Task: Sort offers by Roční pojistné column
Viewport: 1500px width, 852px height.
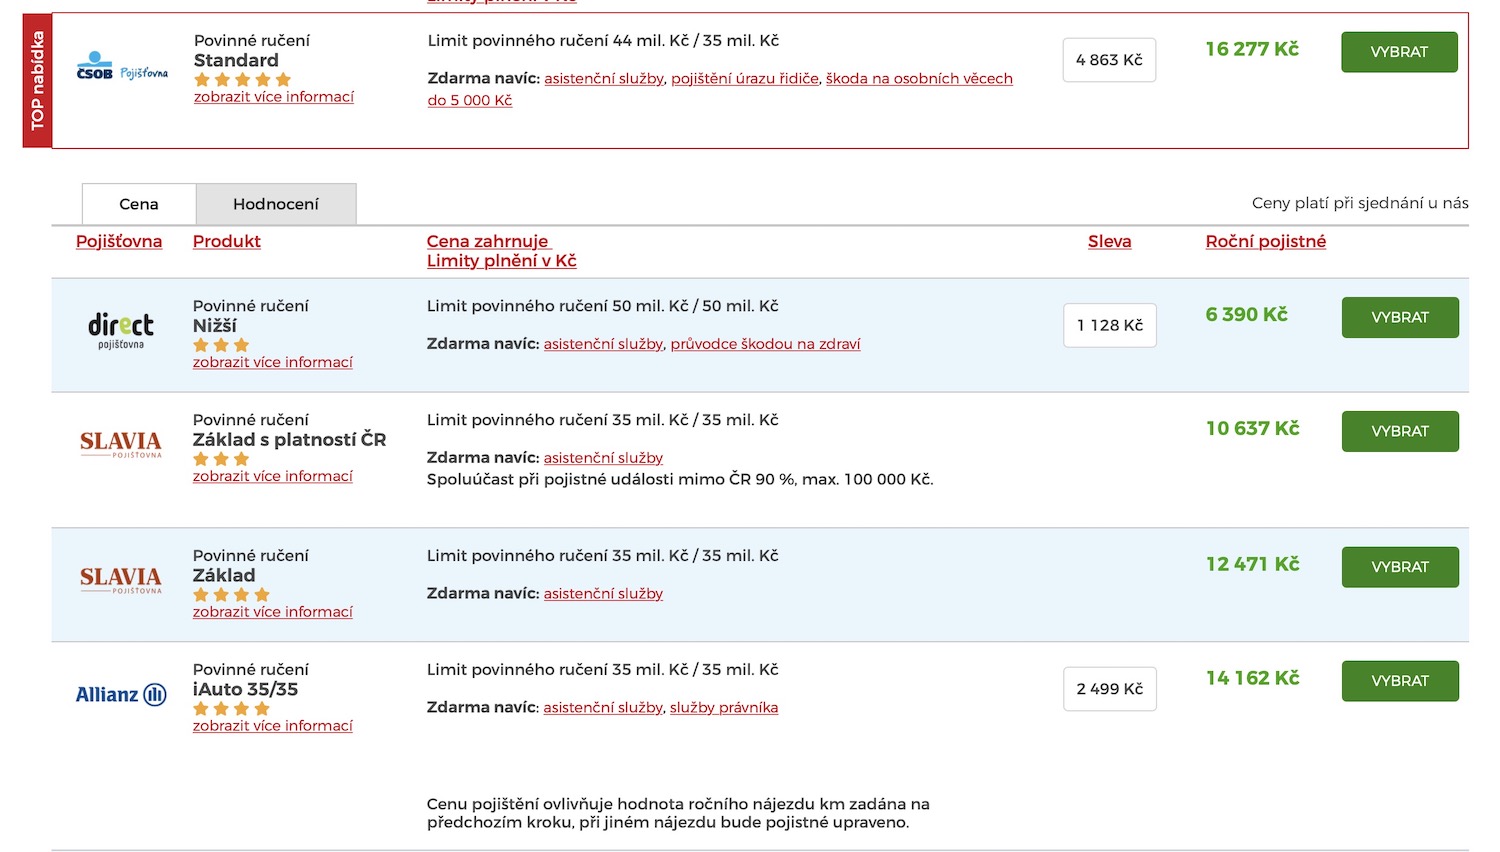Action: point(1265,241)
